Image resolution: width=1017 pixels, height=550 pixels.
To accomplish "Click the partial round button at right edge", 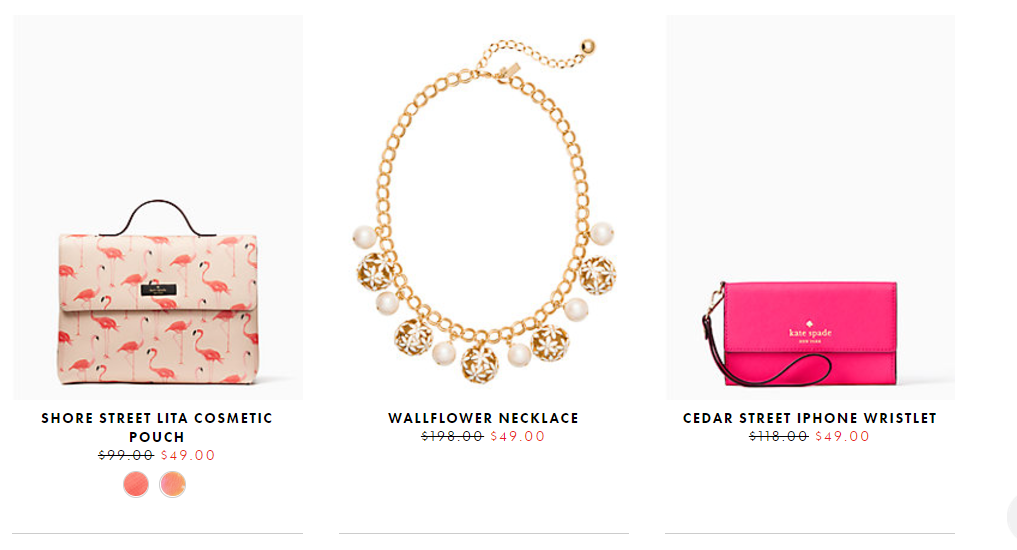I will point(1012,516).
